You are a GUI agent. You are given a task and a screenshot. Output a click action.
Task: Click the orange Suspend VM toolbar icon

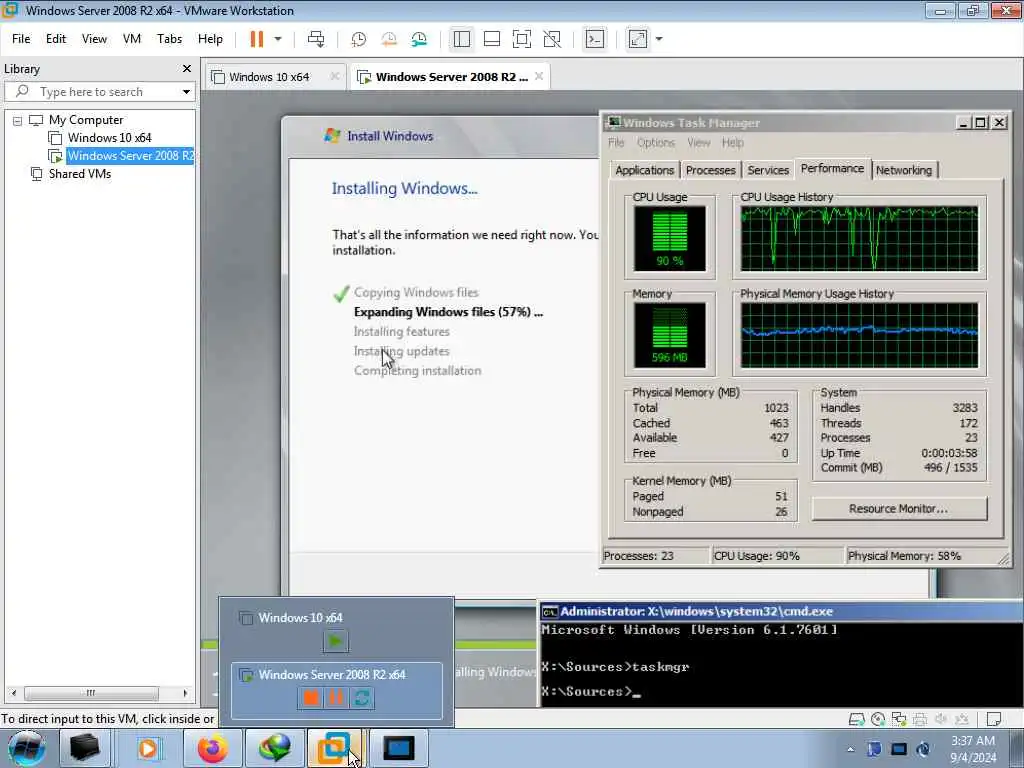pos(257,39)
